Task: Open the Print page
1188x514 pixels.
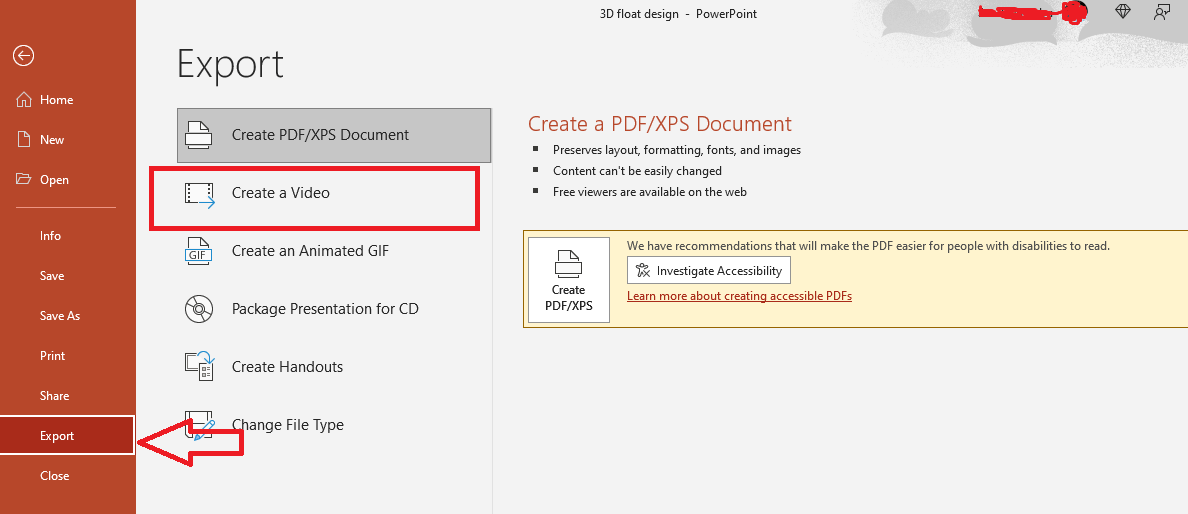Action: click(x=68, y=356)
